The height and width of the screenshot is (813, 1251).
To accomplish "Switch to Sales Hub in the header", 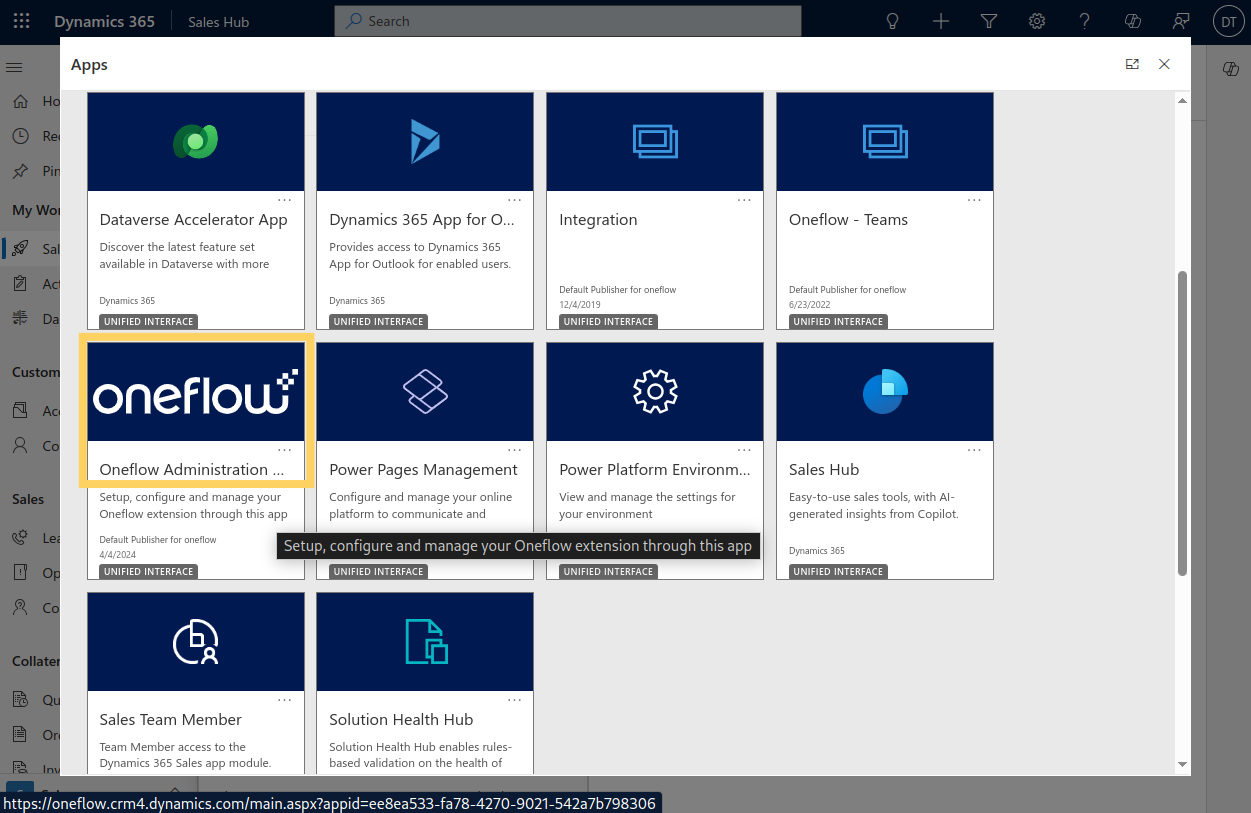I will pyautogui.click(x=217, y=21).
